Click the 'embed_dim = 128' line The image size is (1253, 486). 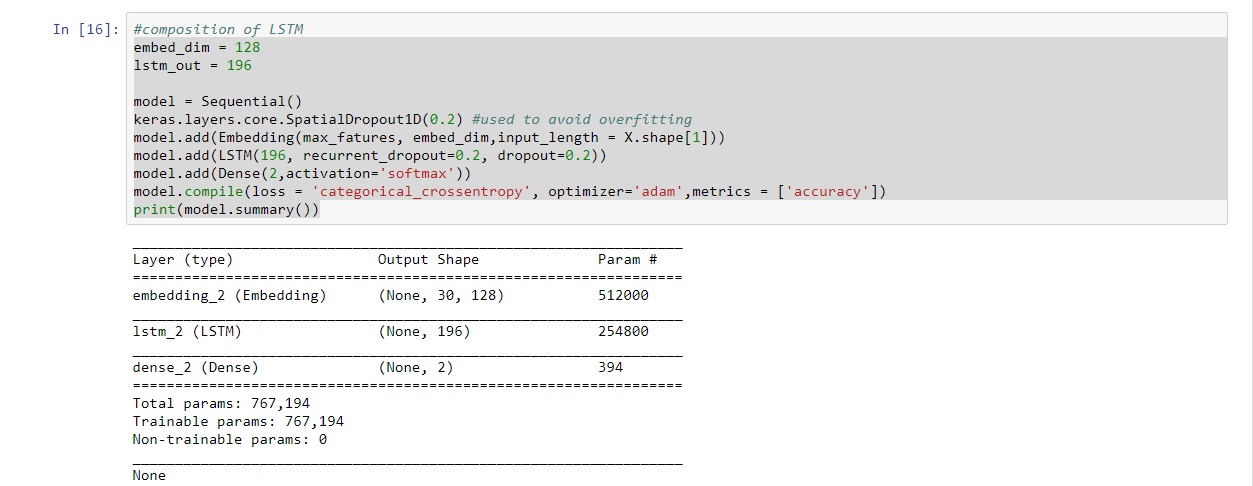pyautogui.click(x=197, y=47)
